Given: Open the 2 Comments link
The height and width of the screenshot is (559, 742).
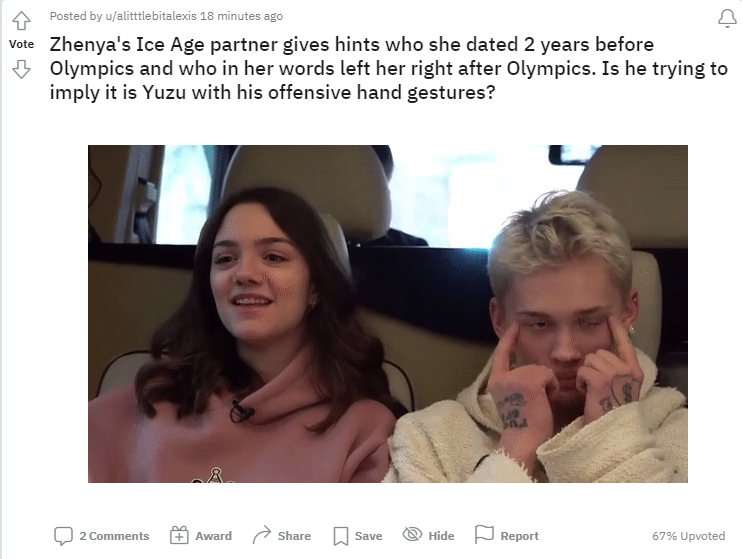Looking at the screenshot, I should click(114, 536).
